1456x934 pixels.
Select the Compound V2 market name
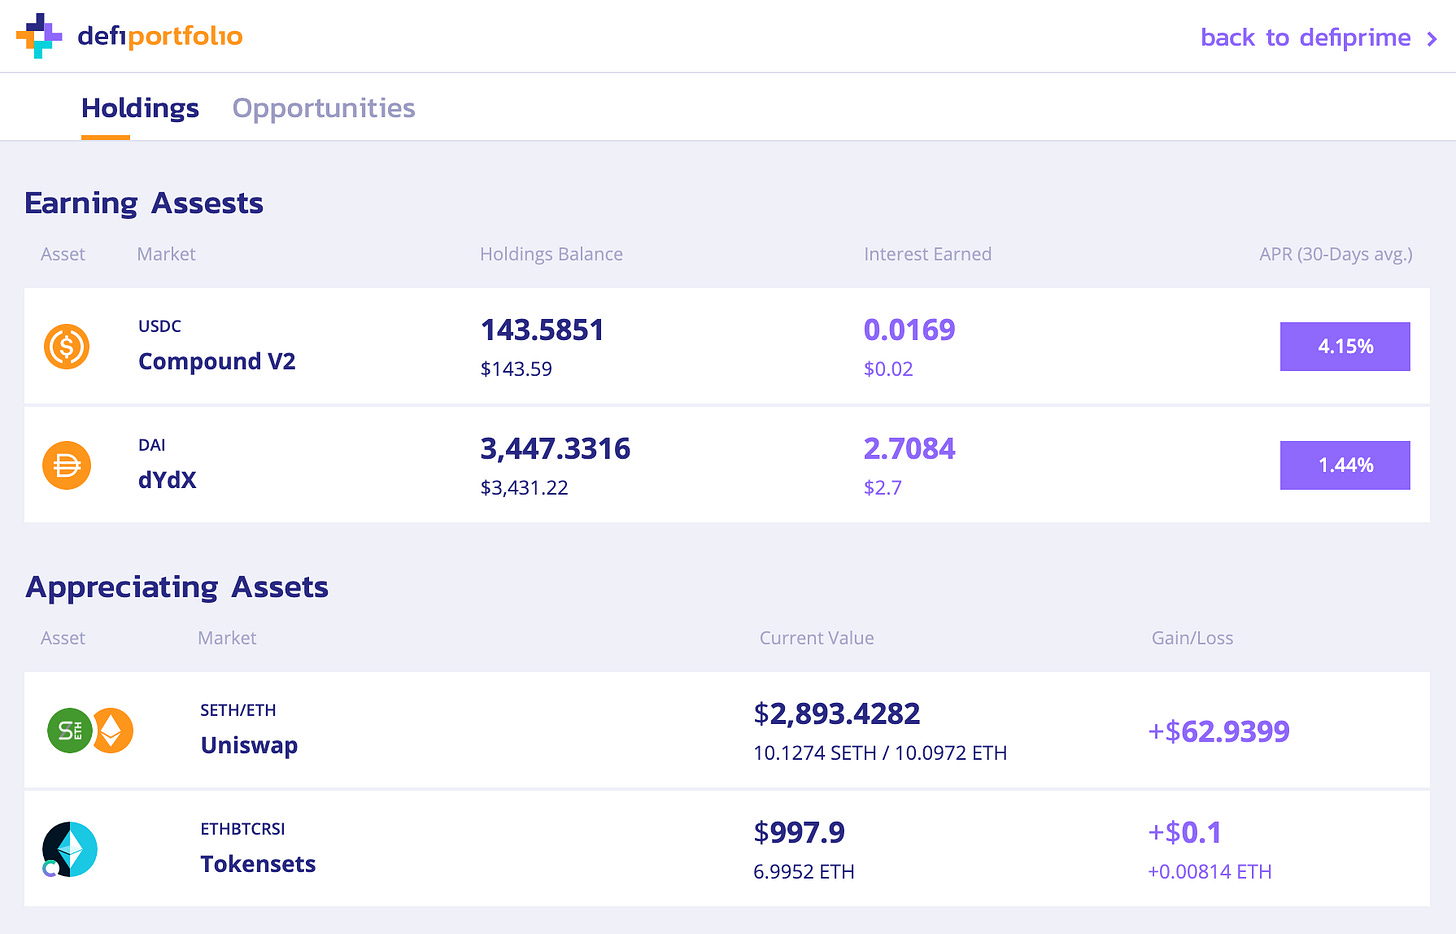(x=217, y=361)
